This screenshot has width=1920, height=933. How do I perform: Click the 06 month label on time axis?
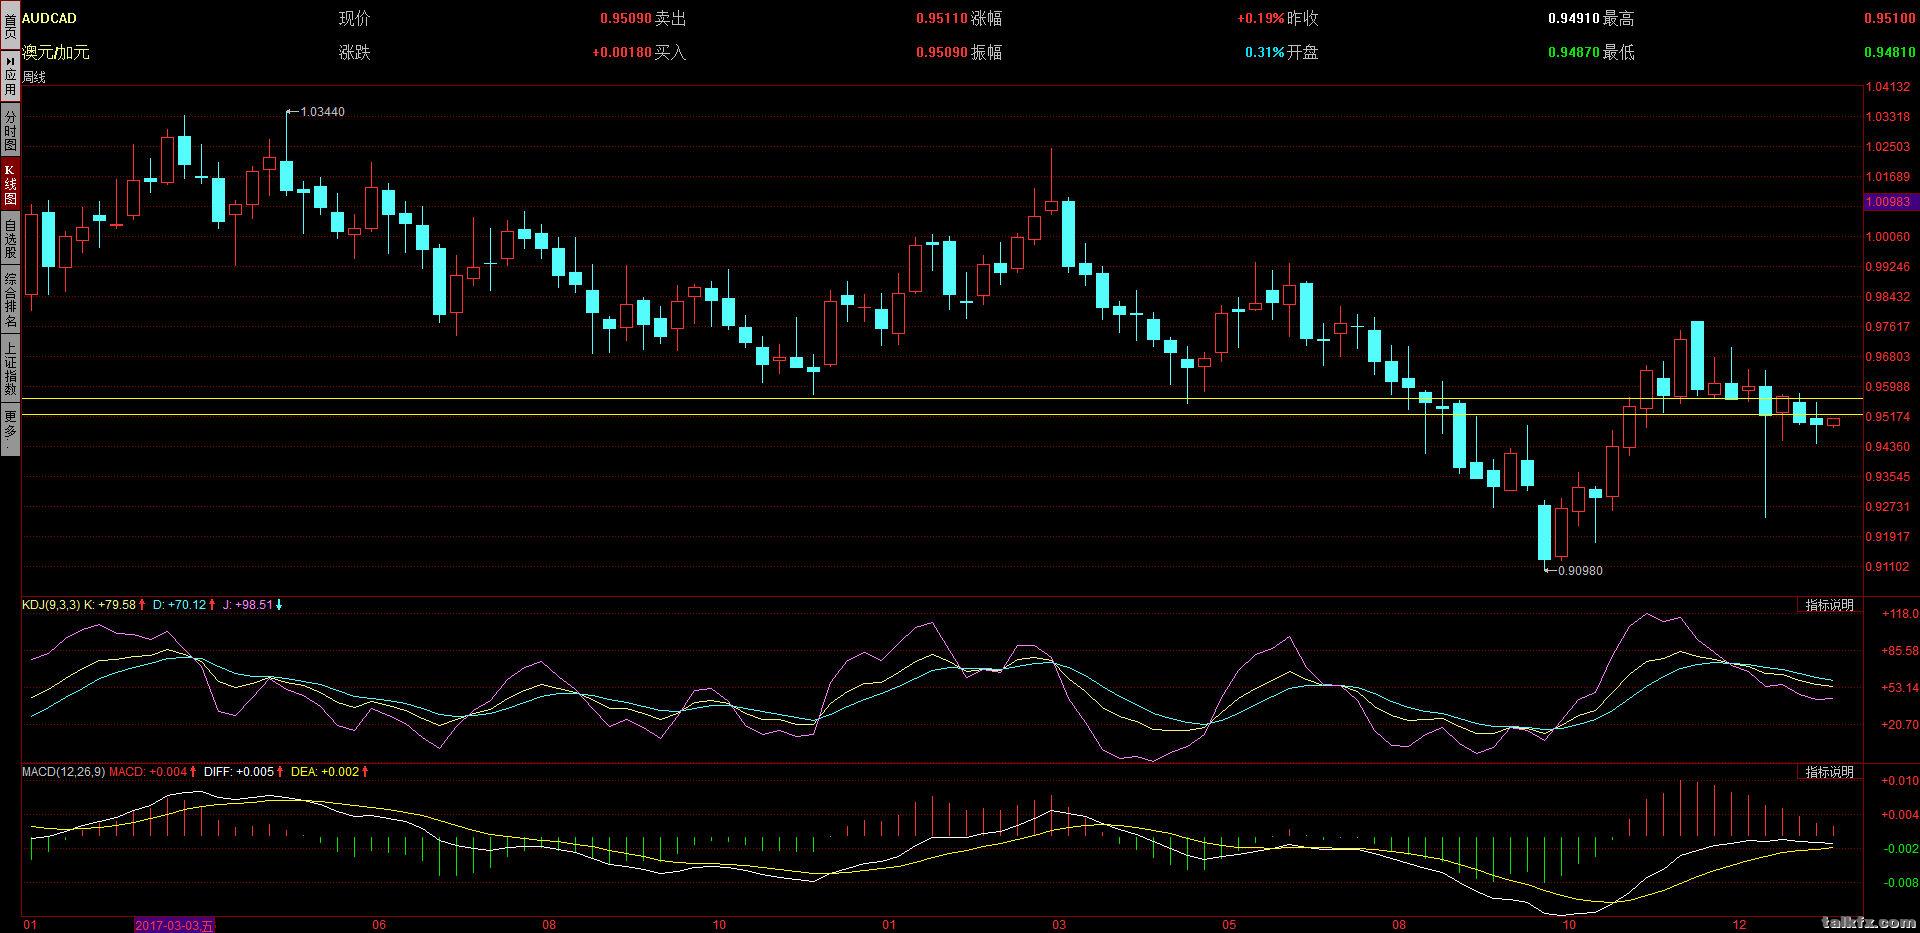[x=379, y=925]
